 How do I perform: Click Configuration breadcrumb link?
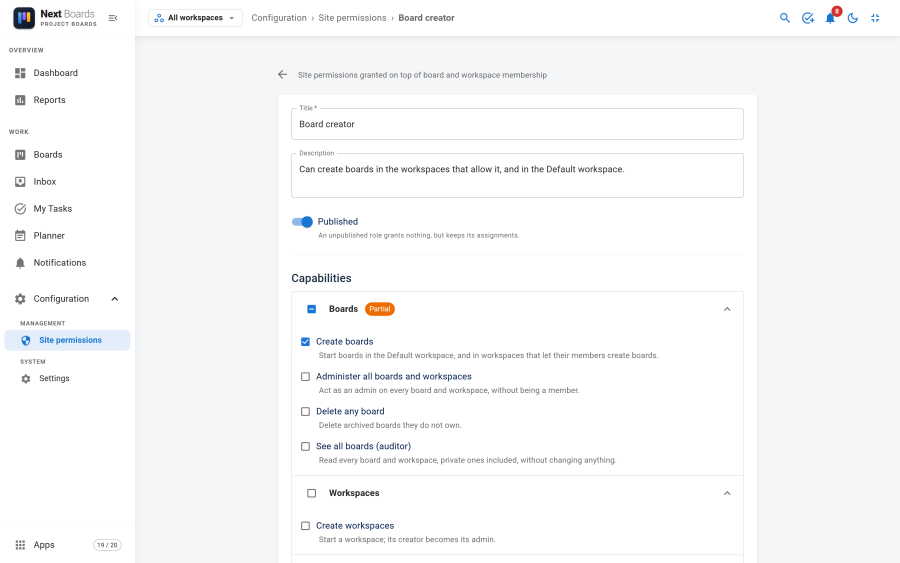tap(279, 18)
